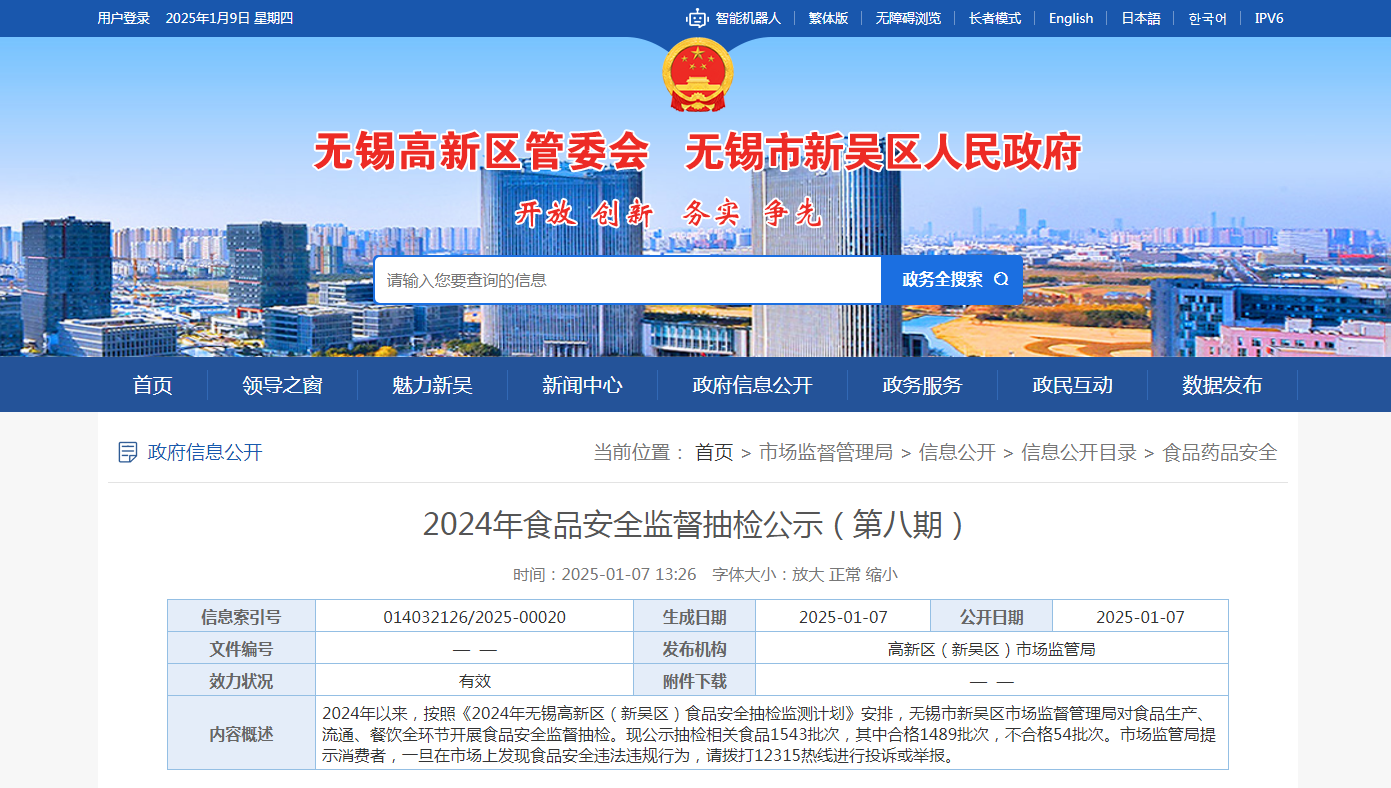Image resolution: width=1391 pixels, height=788 pixels.
Task: Open 魅力新吴 menu
Action: coord(432,385)
